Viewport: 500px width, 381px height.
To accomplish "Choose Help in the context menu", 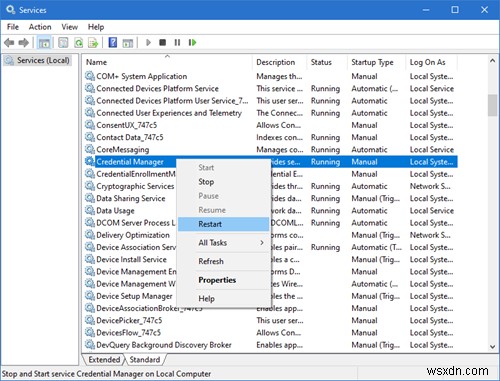I will click(223, 299).
